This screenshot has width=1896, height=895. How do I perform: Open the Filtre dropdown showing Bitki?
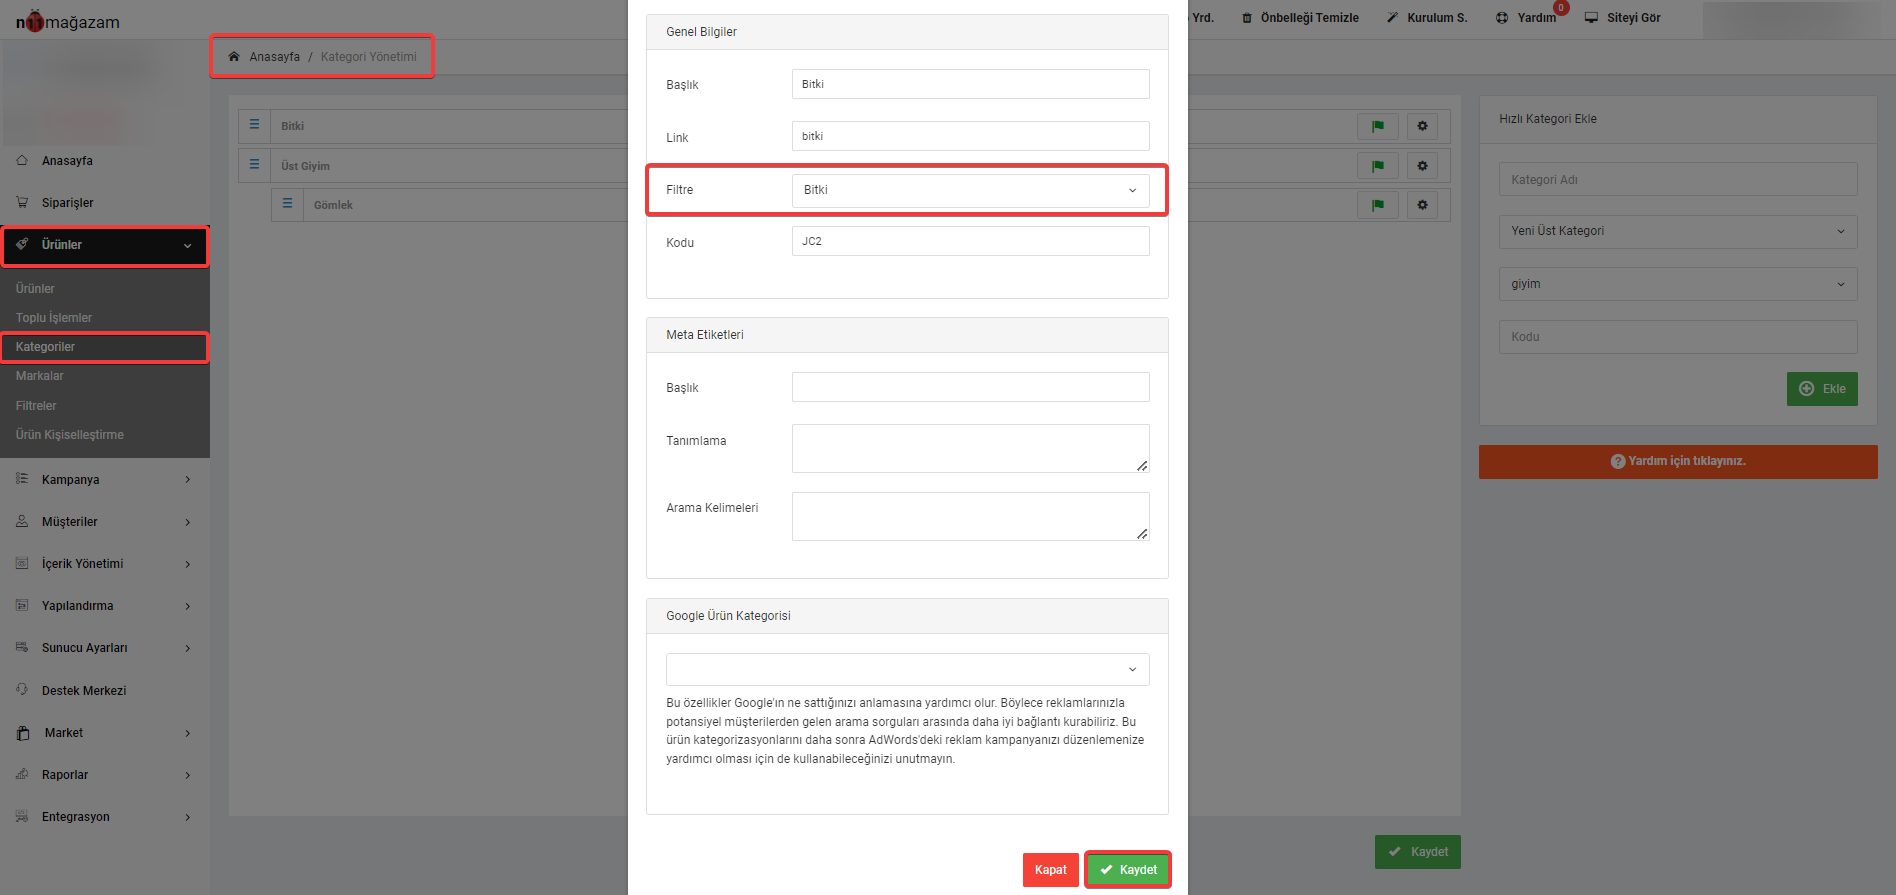pos(970,190)
